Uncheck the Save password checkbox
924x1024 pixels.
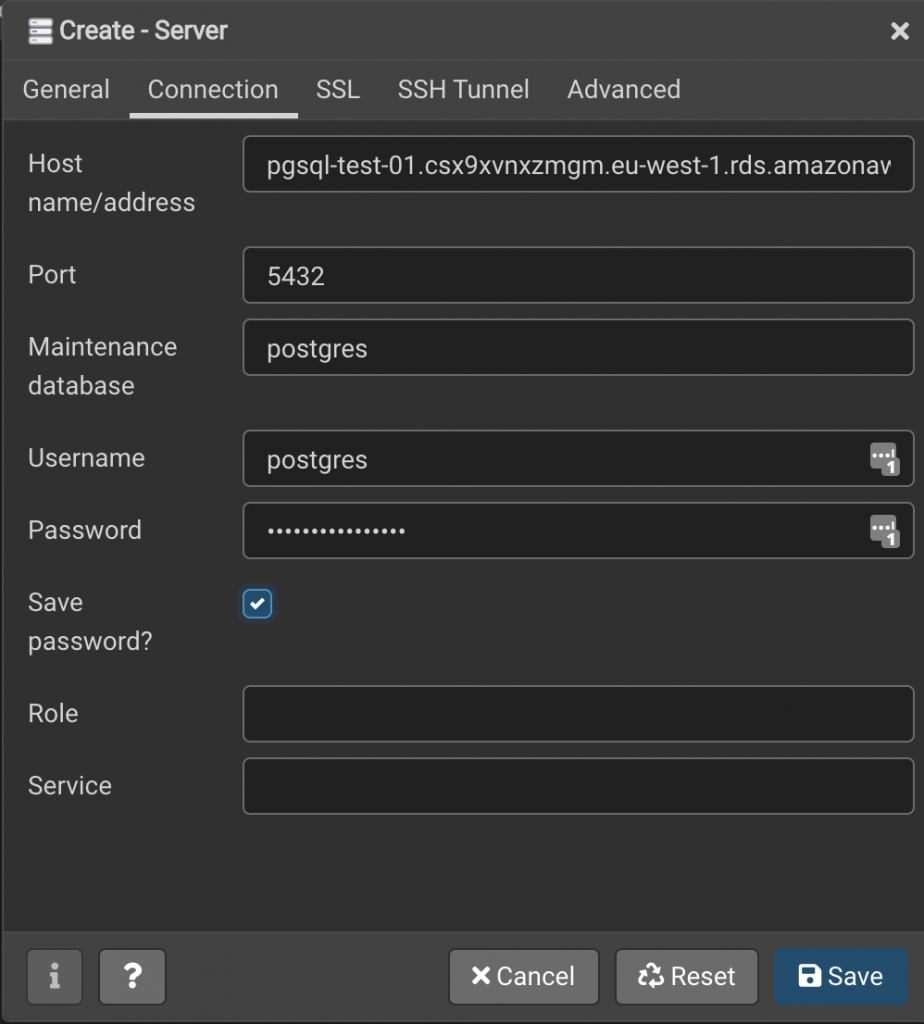[x=258, y=604]
